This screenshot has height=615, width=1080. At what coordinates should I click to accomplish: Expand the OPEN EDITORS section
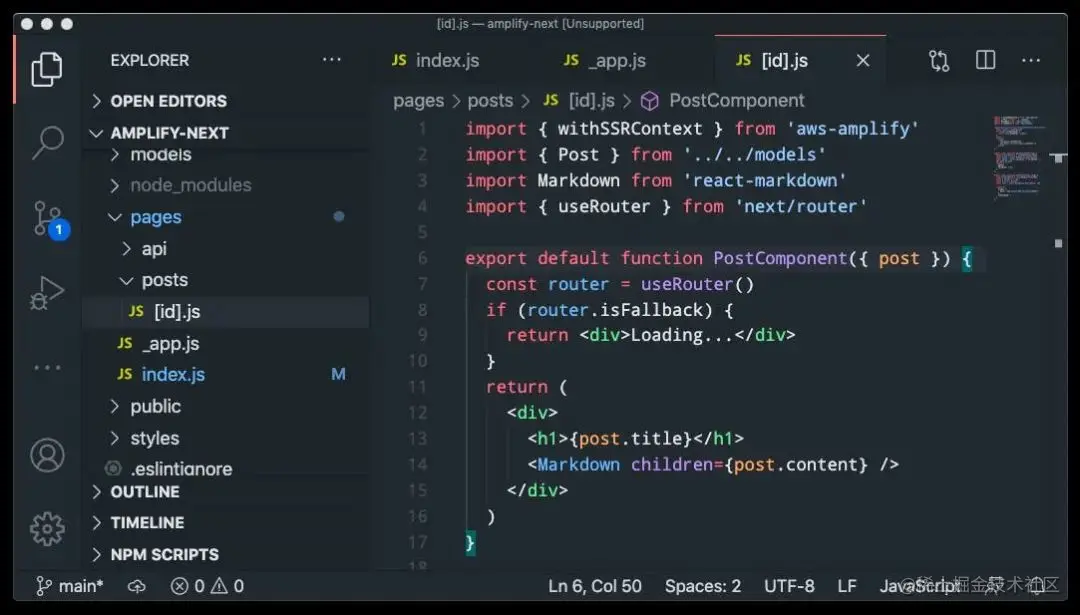coord(226,101)
